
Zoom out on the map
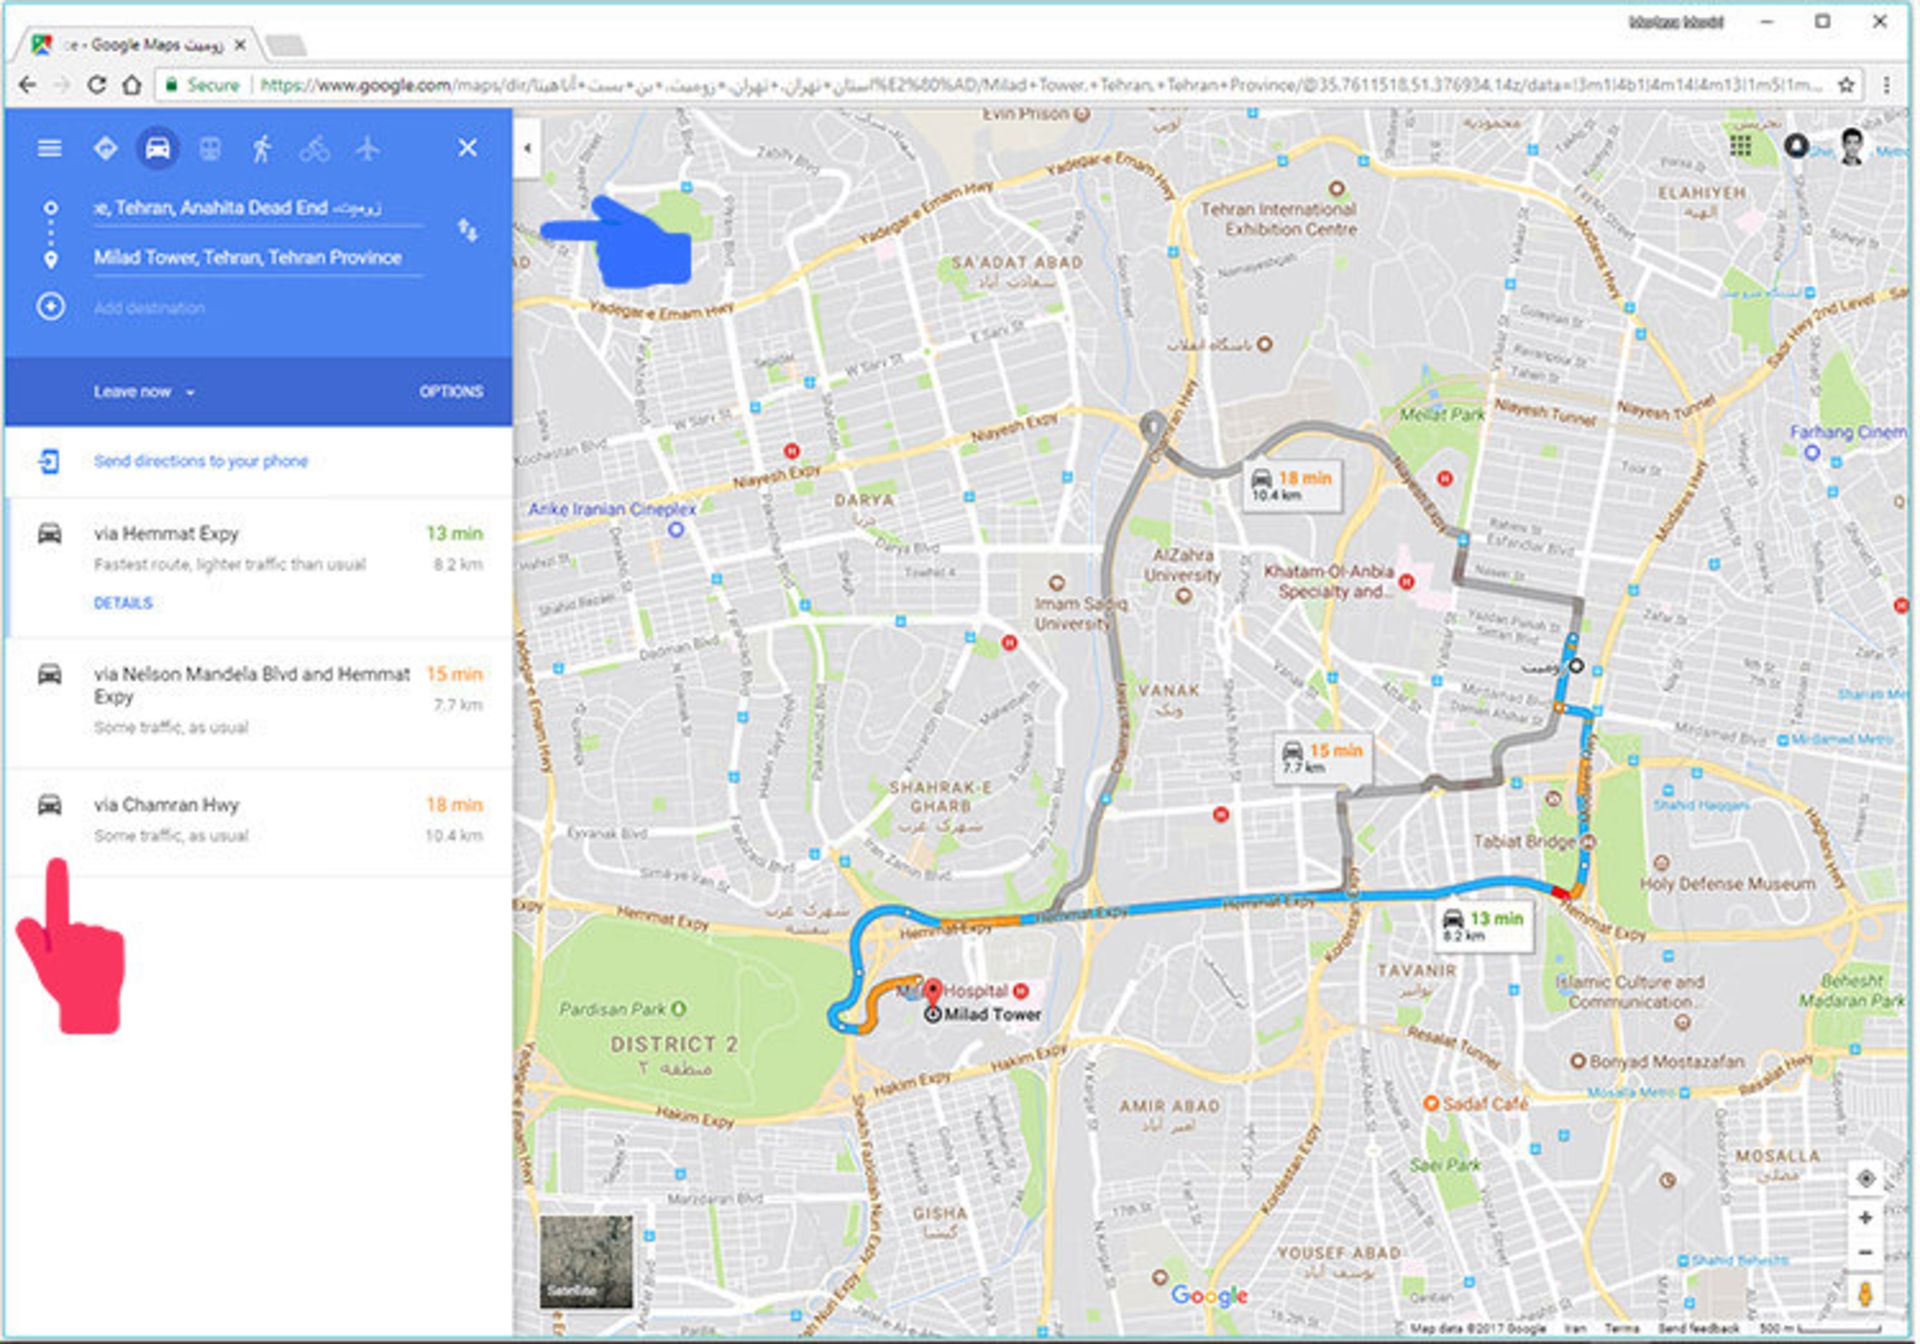pyautogui.click(x=1865, y=1252)
